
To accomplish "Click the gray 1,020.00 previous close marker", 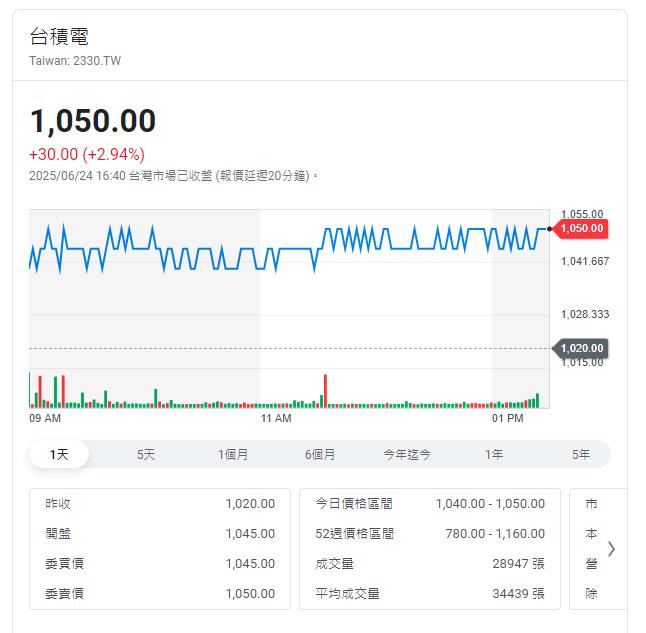I will [581, 348].
